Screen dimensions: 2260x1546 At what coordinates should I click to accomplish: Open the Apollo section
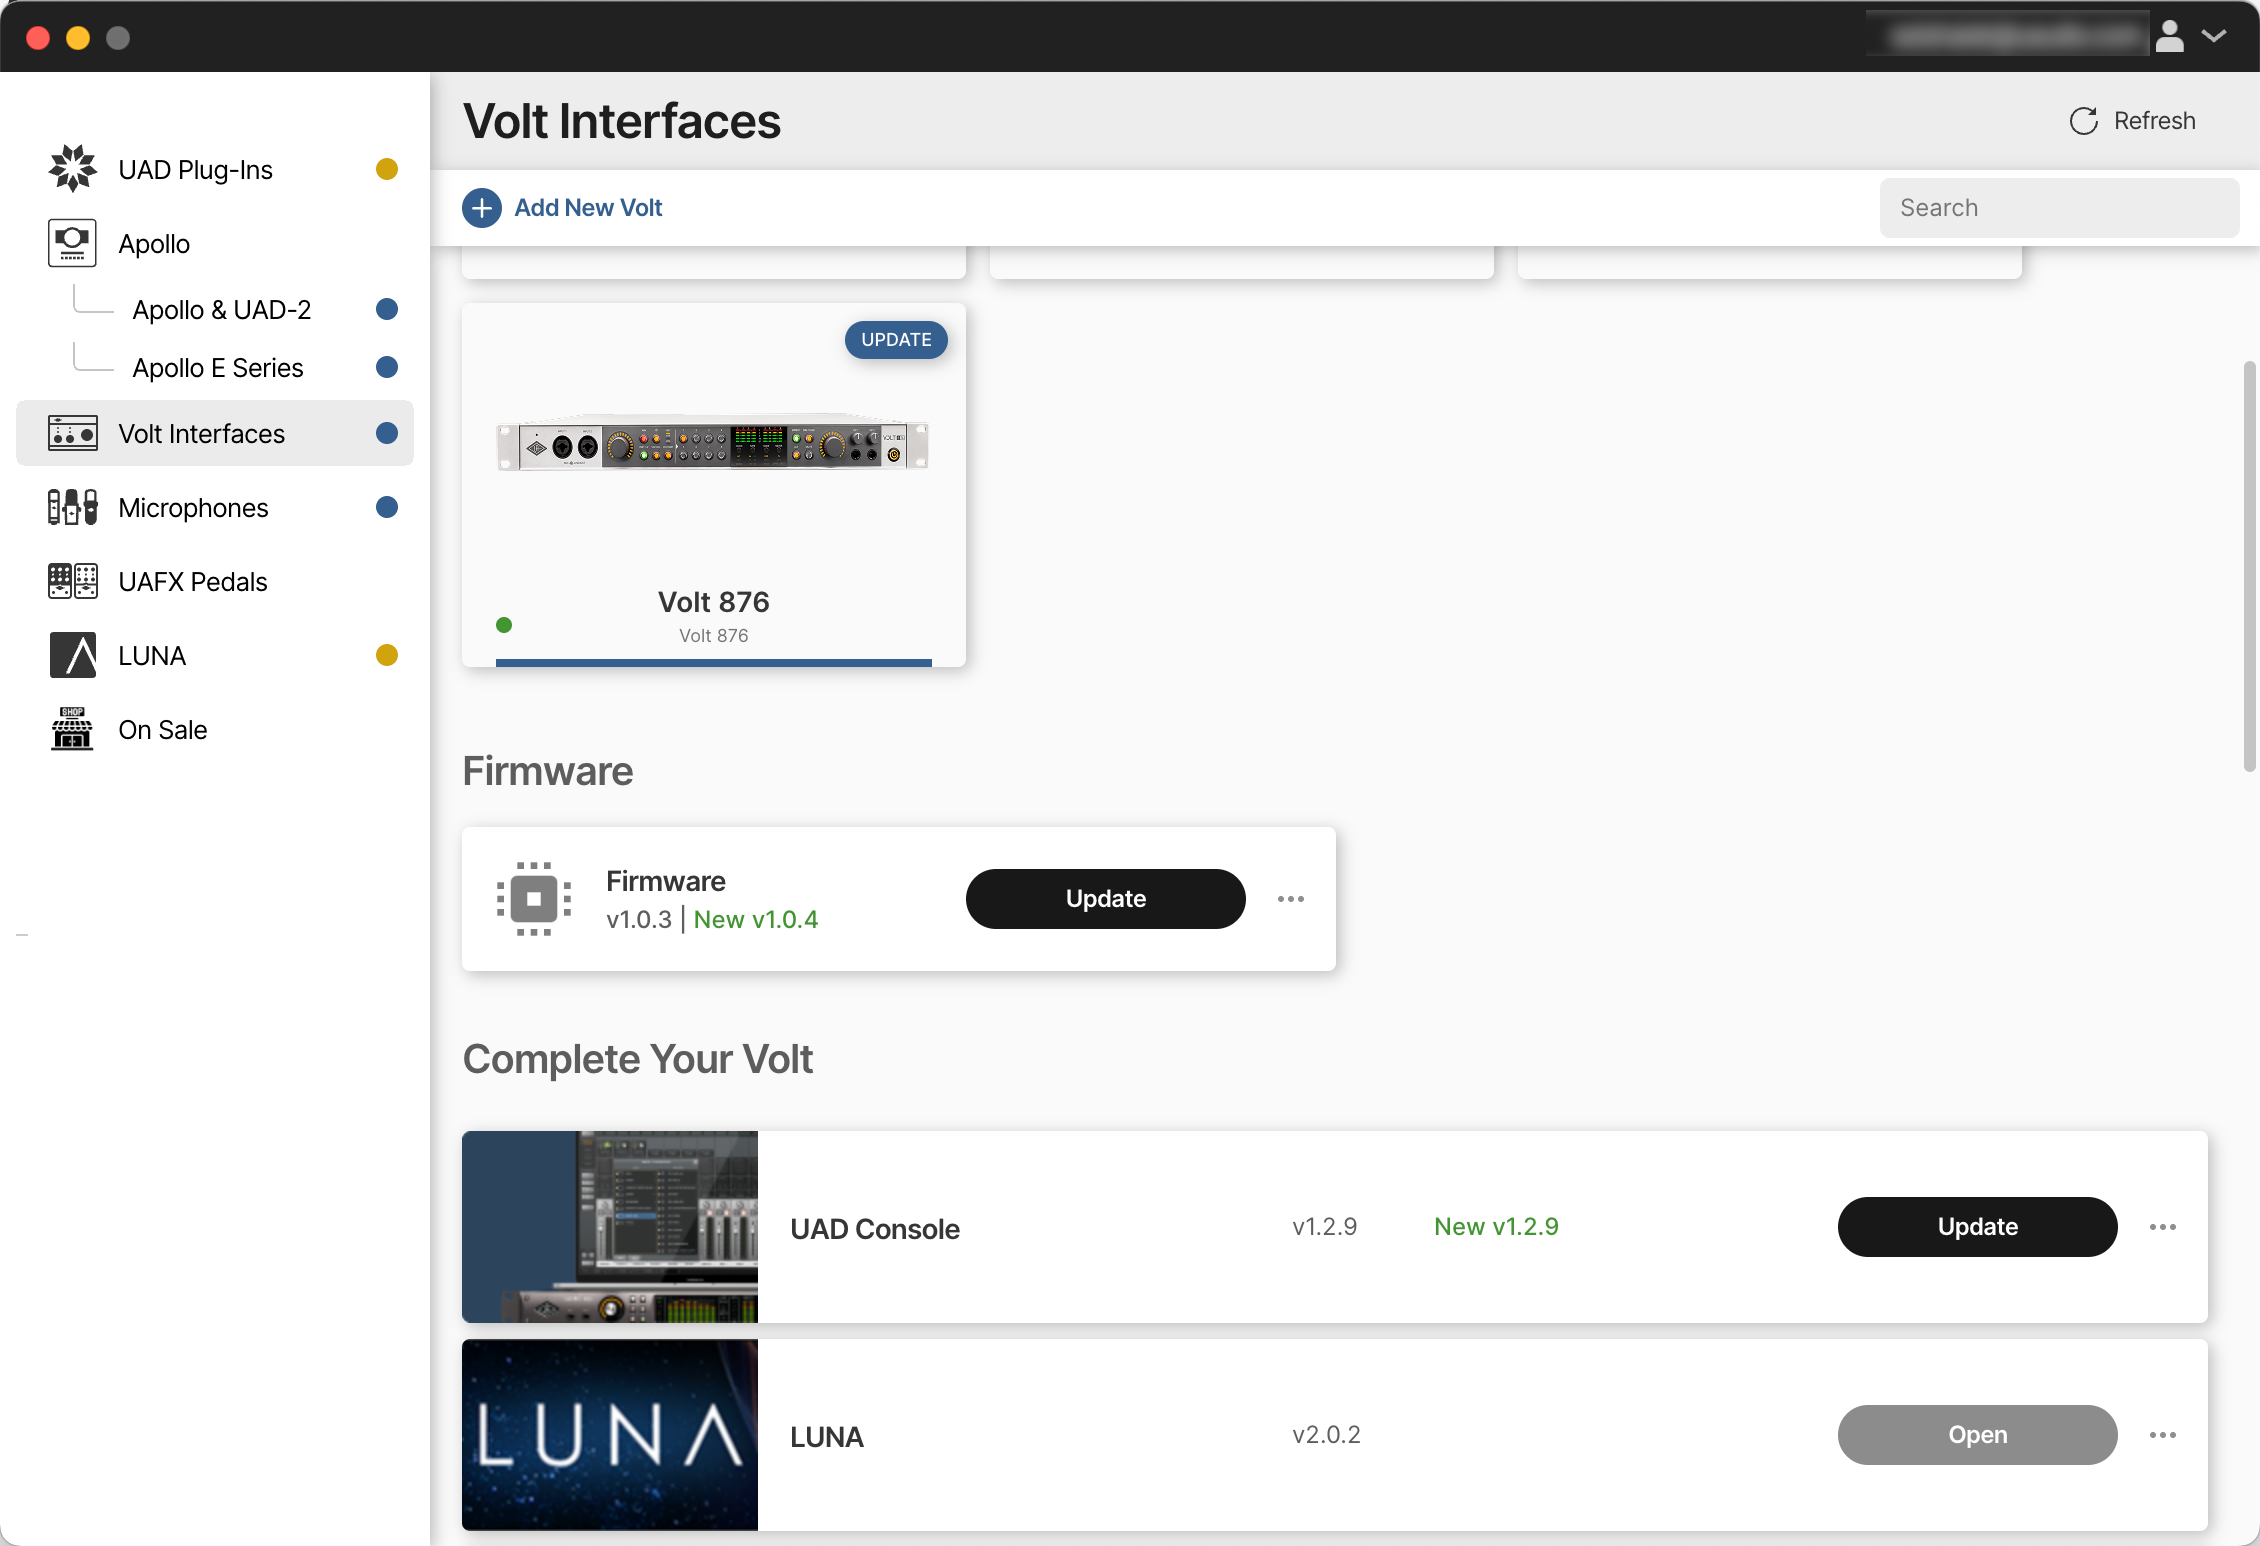click(x=154, y=243)
